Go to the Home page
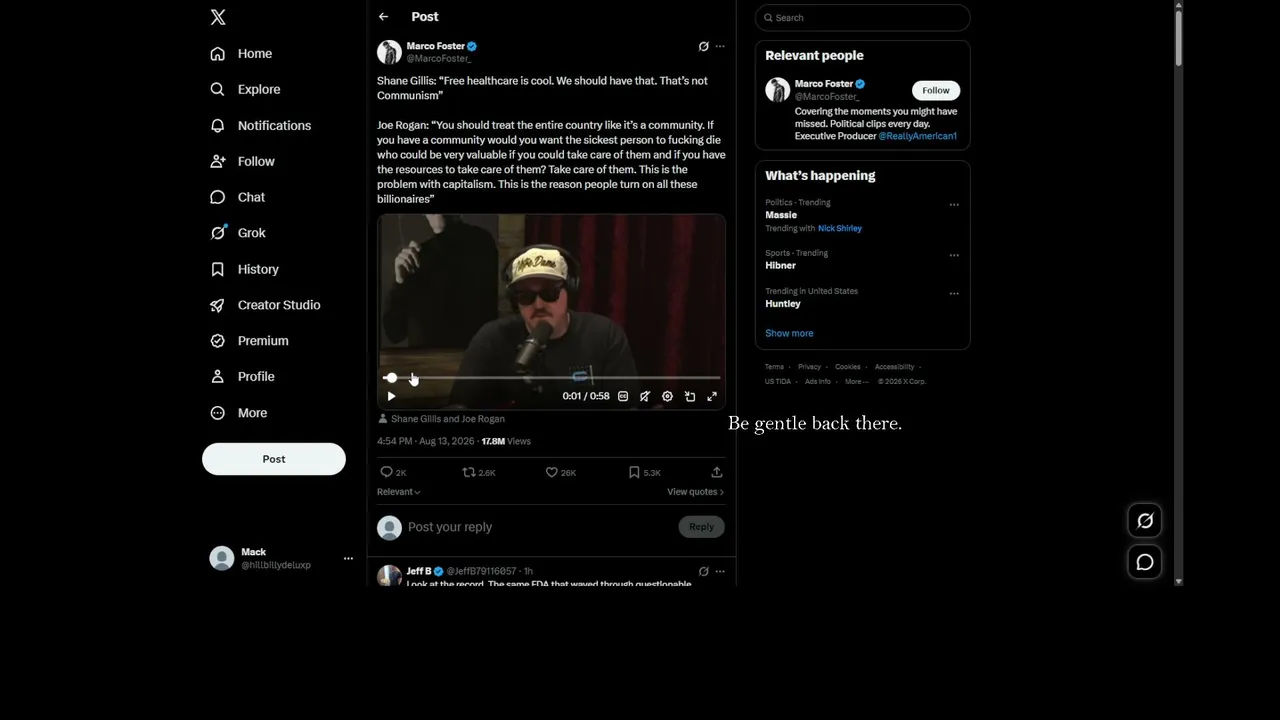Screen dimensions: 1280x720 click(241, 54)
